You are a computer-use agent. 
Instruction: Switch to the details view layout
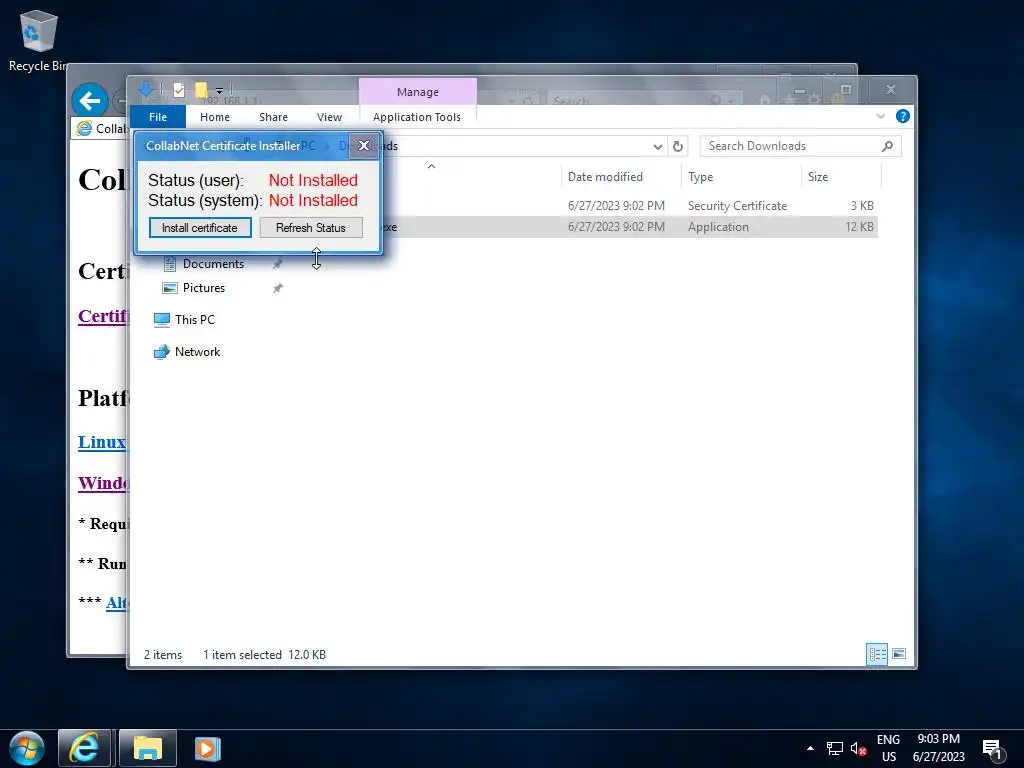[x=876, y=654]
